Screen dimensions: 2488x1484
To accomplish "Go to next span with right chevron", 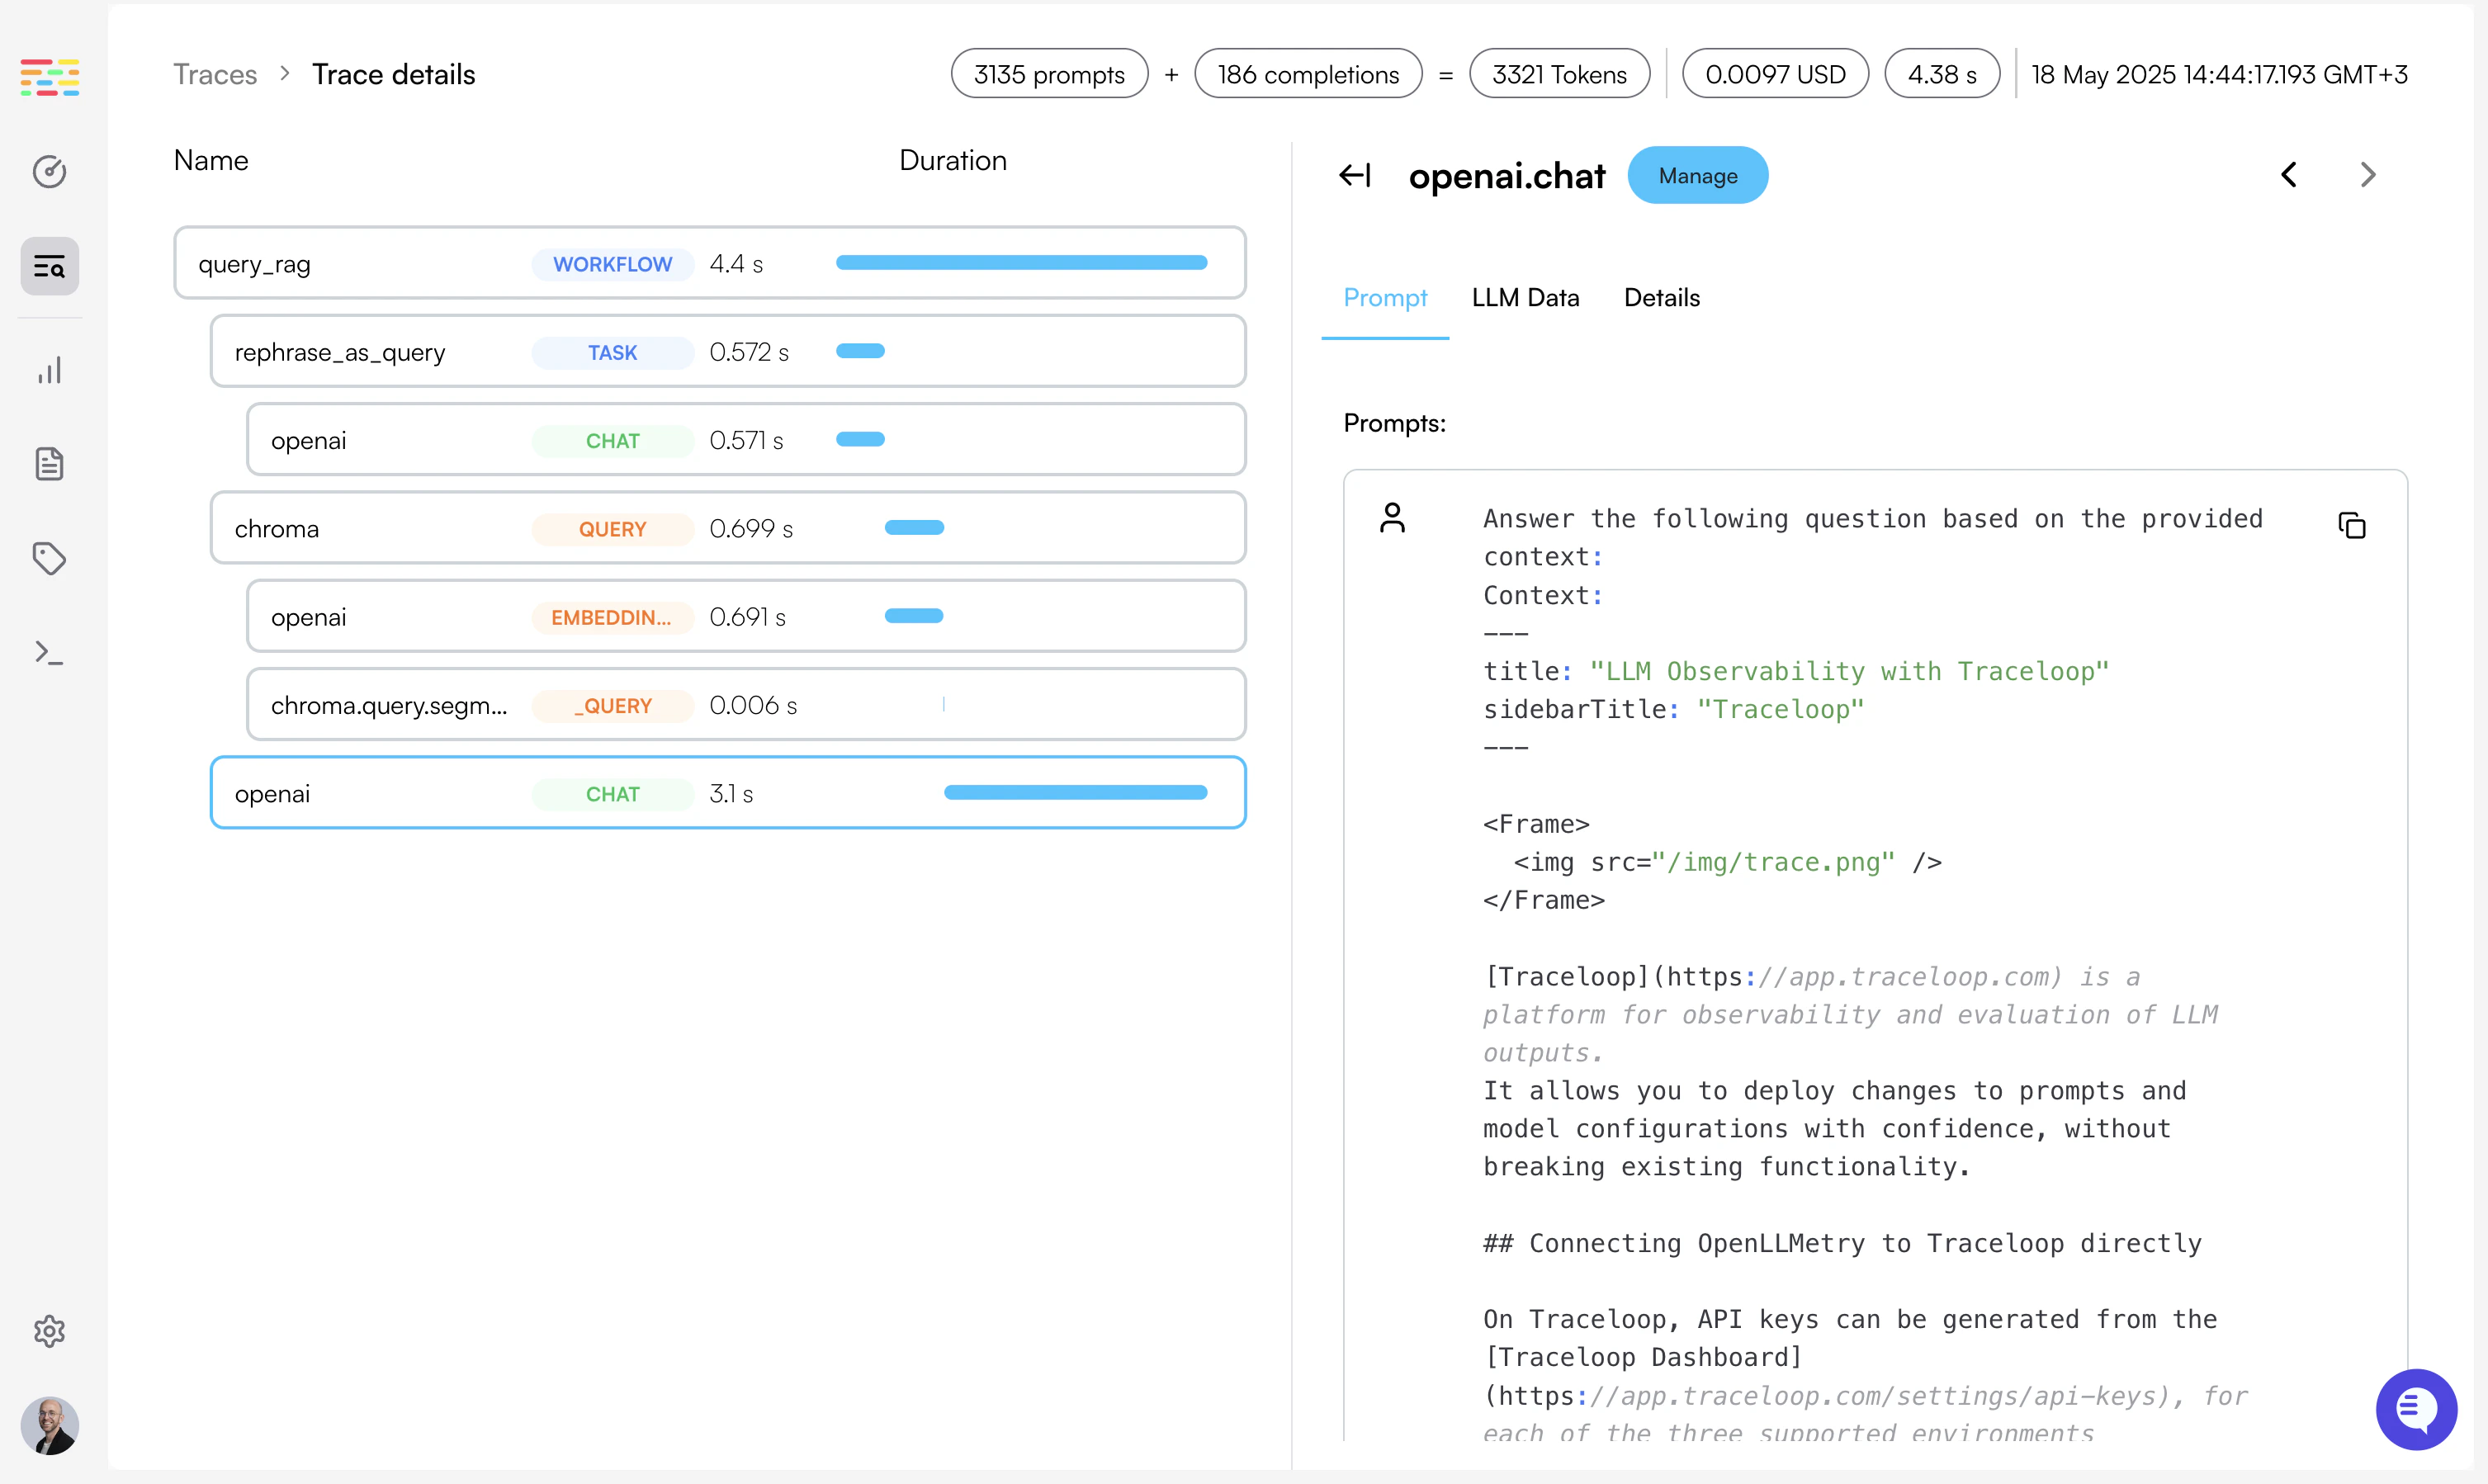I will [2367, 175].
